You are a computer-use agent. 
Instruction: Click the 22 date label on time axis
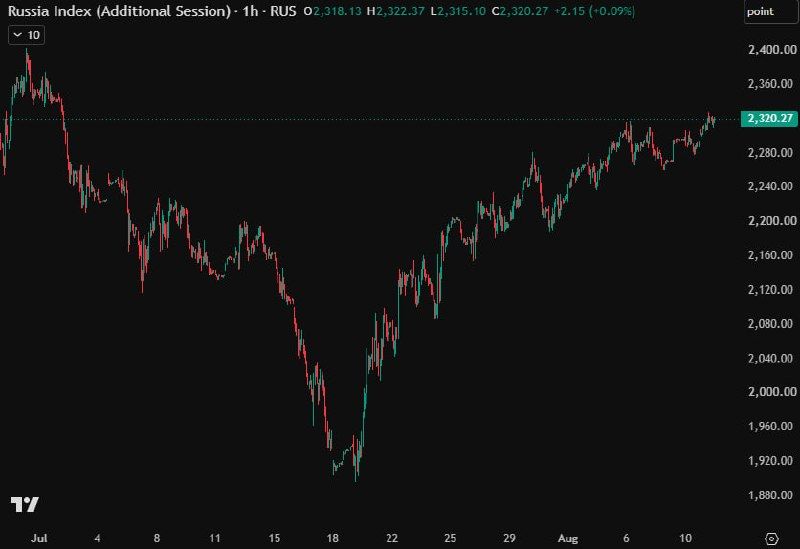click(x=392, y=538)
